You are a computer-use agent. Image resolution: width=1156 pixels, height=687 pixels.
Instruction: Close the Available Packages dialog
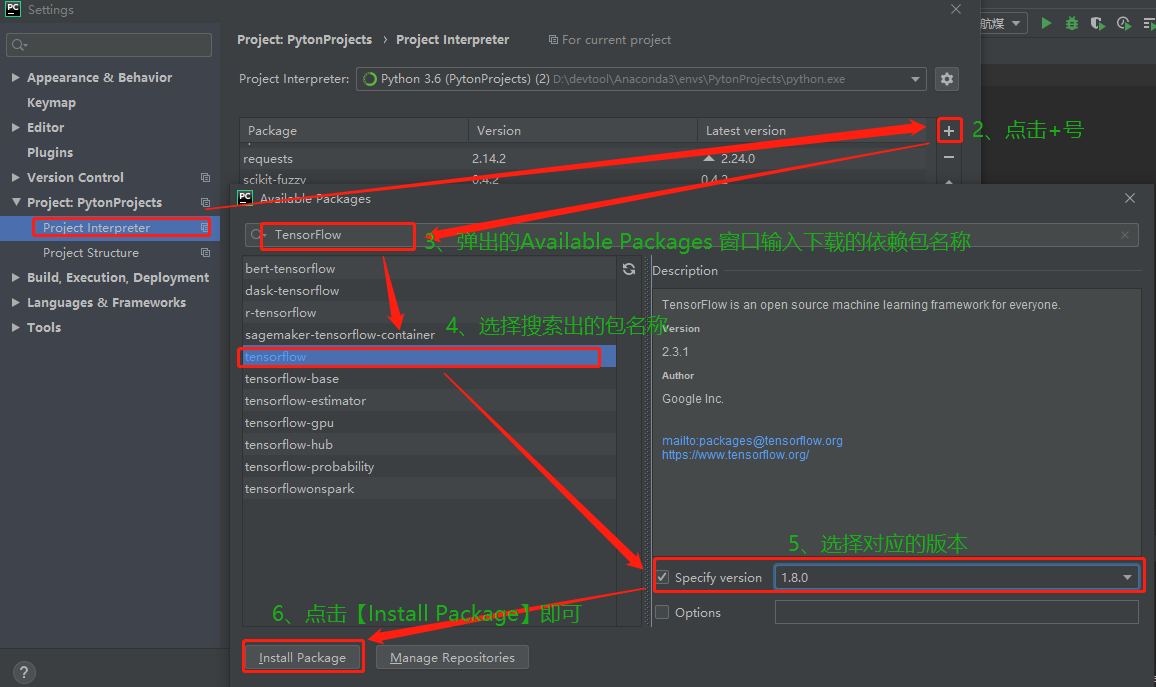(1129, 198)
